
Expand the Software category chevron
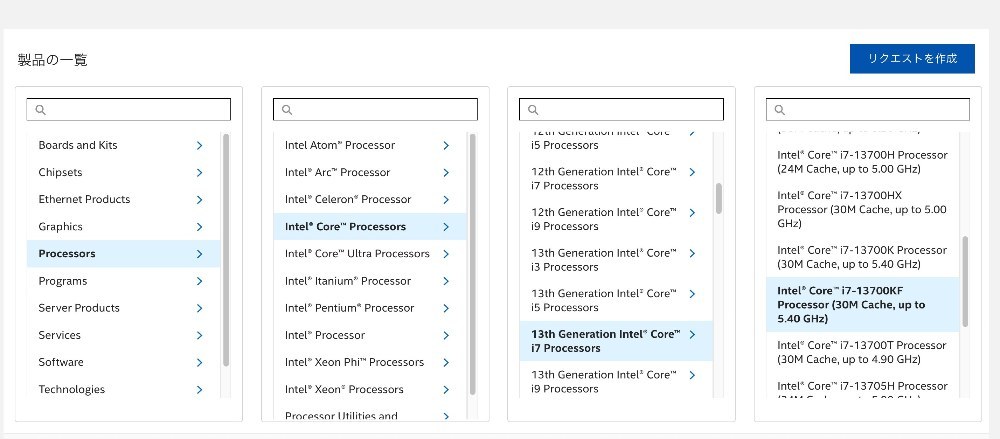tap(200, 362)
